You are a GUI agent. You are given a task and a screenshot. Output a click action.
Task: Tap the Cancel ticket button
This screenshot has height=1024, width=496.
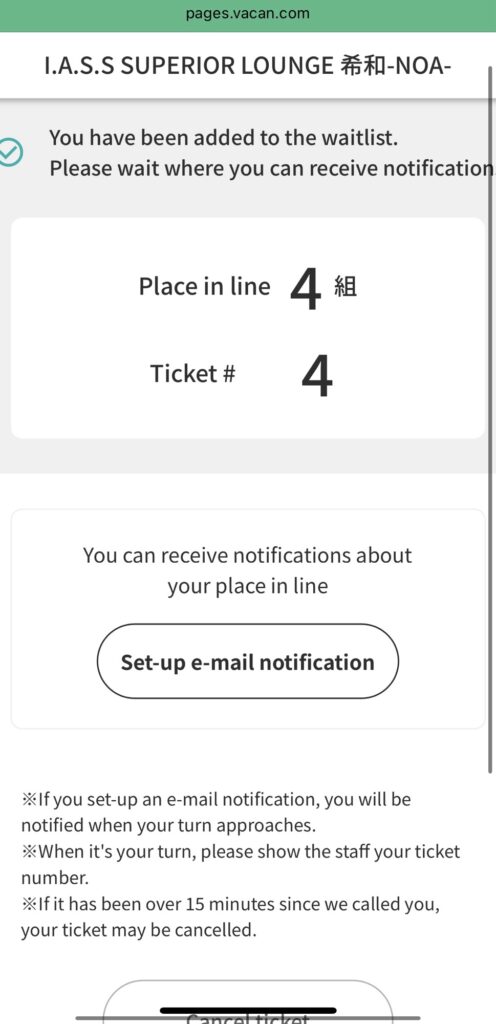point(247,1002)
